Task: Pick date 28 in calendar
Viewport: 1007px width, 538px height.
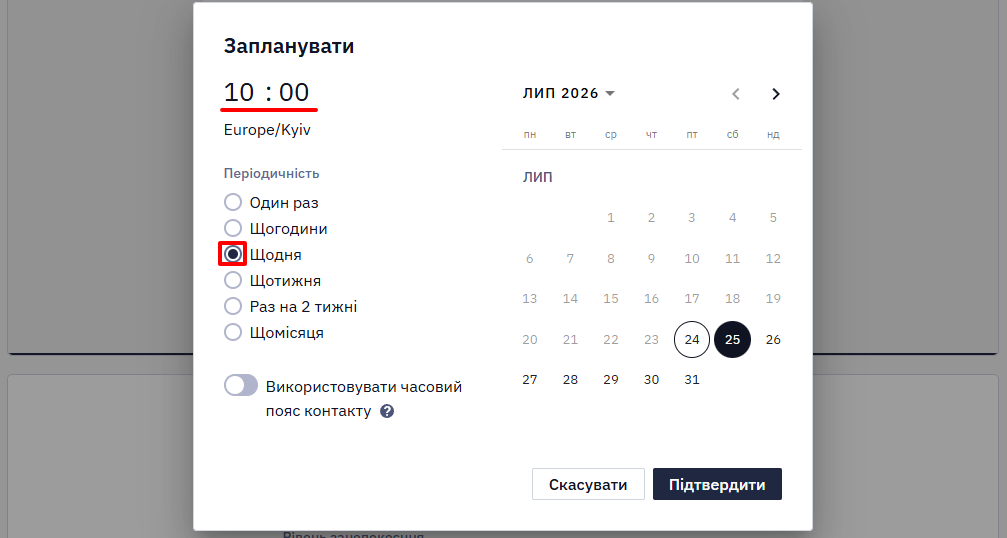Action: click(570, 380)
